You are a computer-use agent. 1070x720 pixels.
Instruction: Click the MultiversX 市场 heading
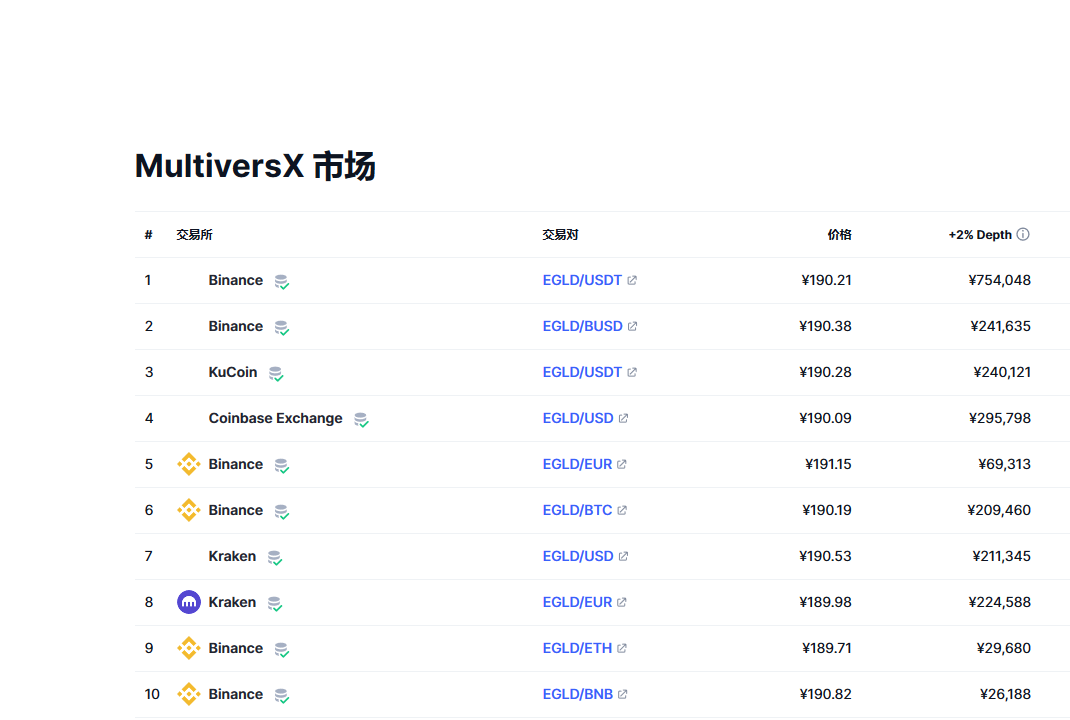point(255,166)
